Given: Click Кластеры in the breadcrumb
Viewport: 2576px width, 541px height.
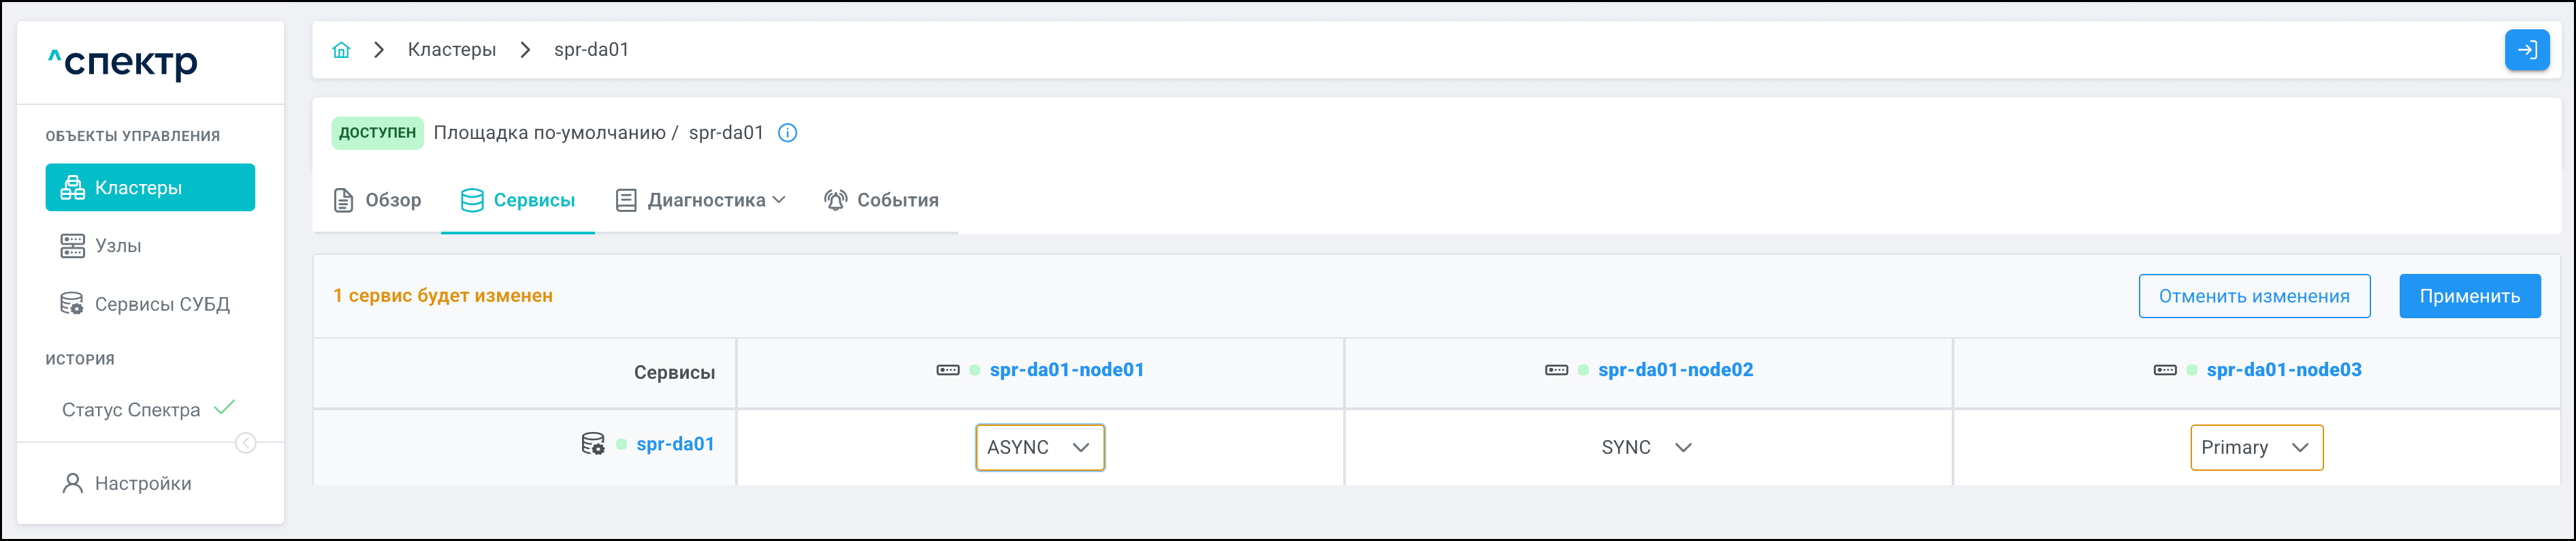Looking at the screenshot, I should pos(452,50).
